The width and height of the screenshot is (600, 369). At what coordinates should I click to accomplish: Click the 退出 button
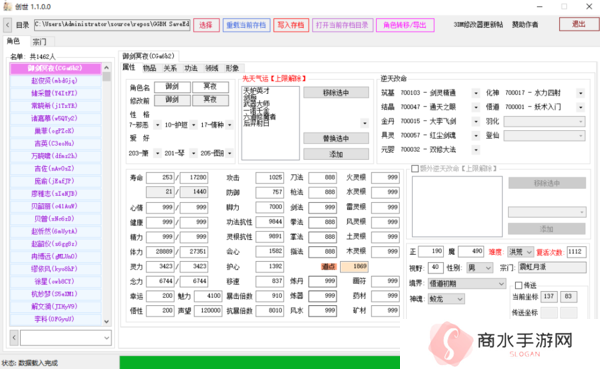pos(579,24)
